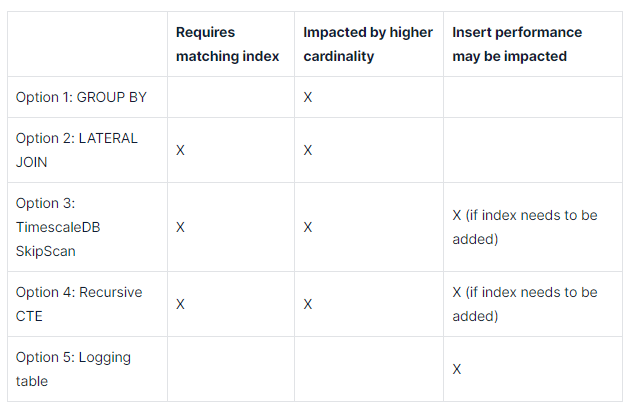Select the 'Option 1: GROUP BY' row label
The height and width of the screenshot is (413, 638).
tap(81, 97)
